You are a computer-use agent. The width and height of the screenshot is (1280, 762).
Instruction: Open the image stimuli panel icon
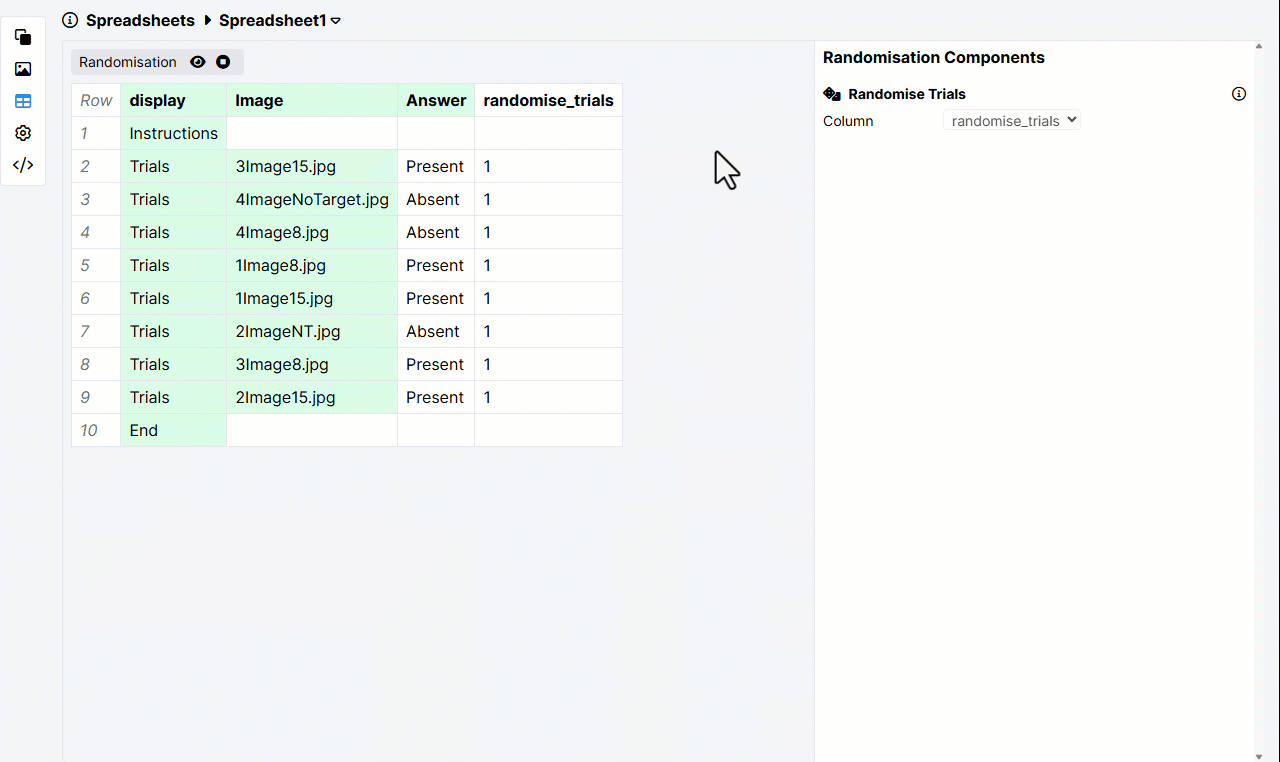(x=22, y=68)
